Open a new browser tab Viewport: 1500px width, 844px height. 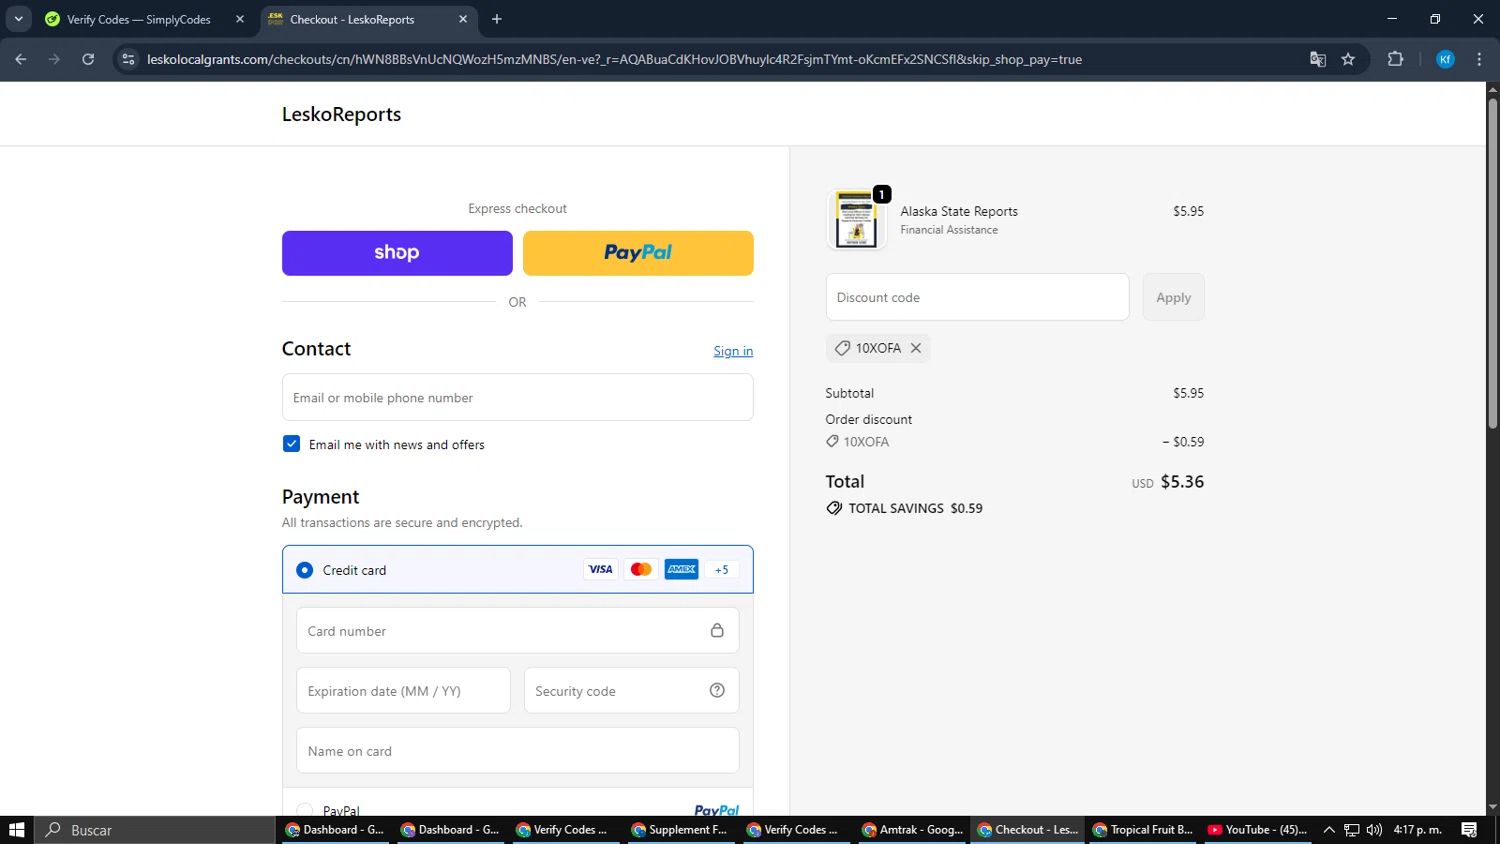497,19
